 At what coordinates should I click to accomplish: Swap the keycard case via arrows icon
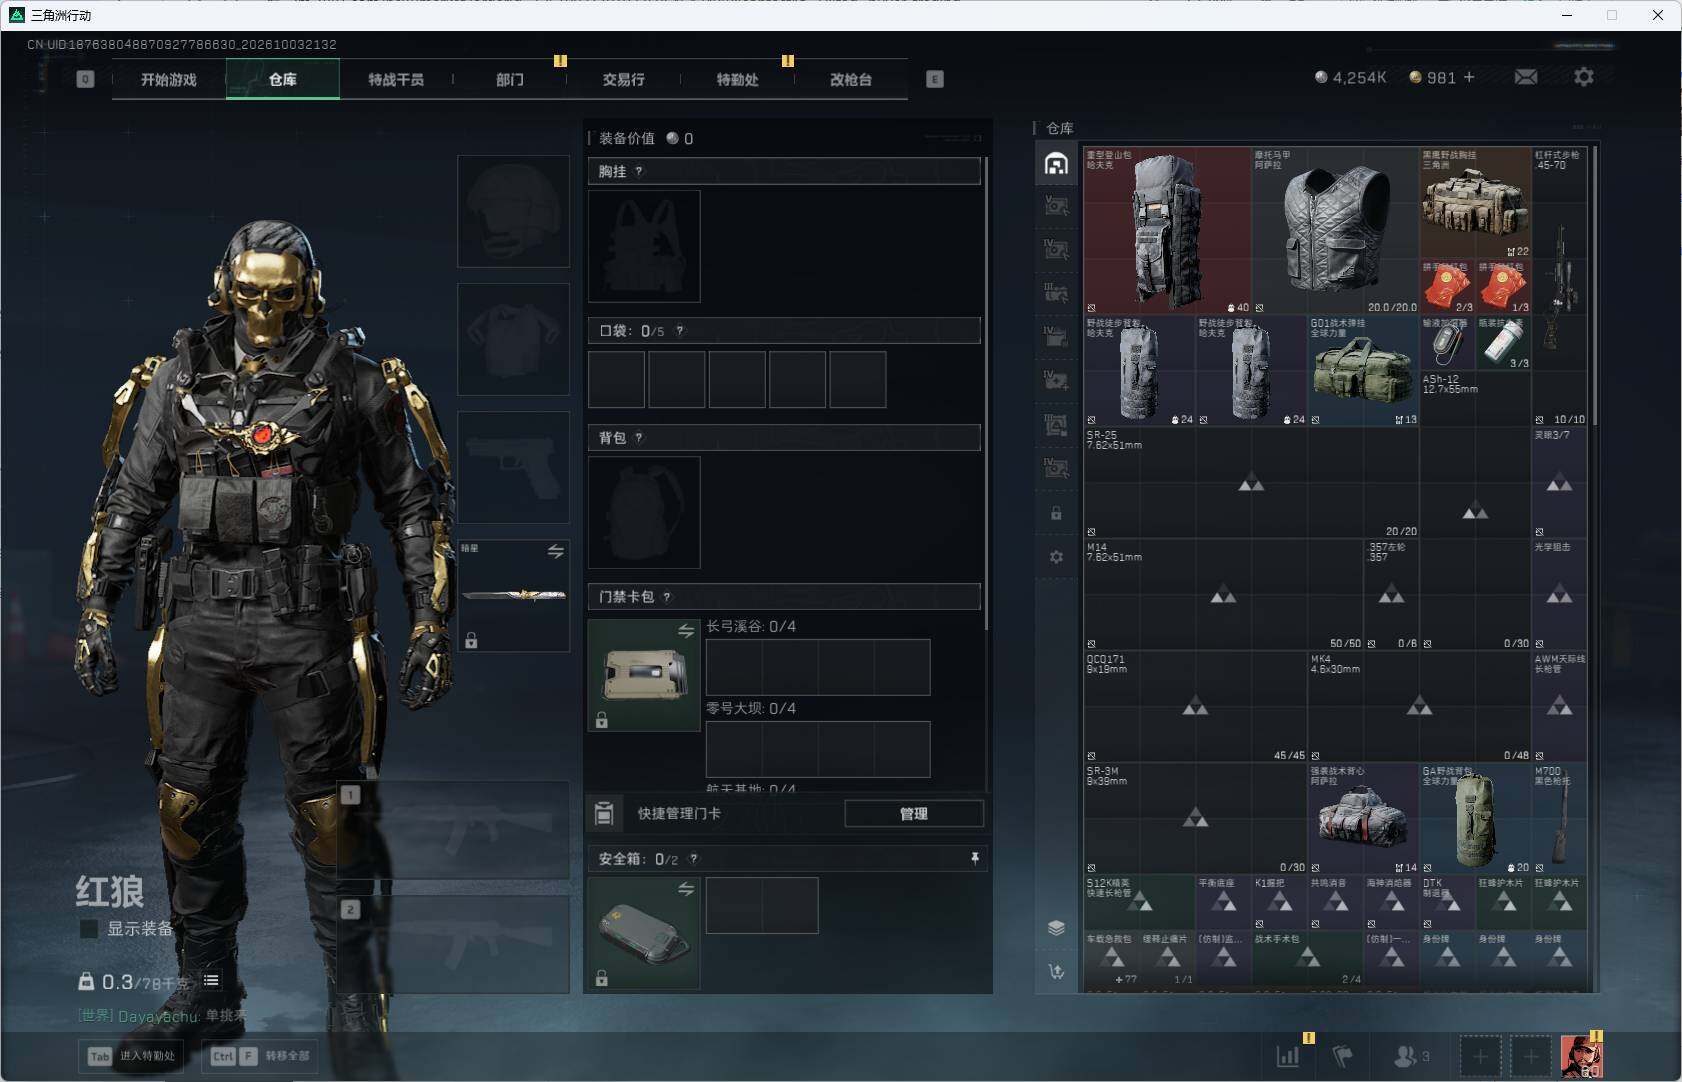[686, 630]
